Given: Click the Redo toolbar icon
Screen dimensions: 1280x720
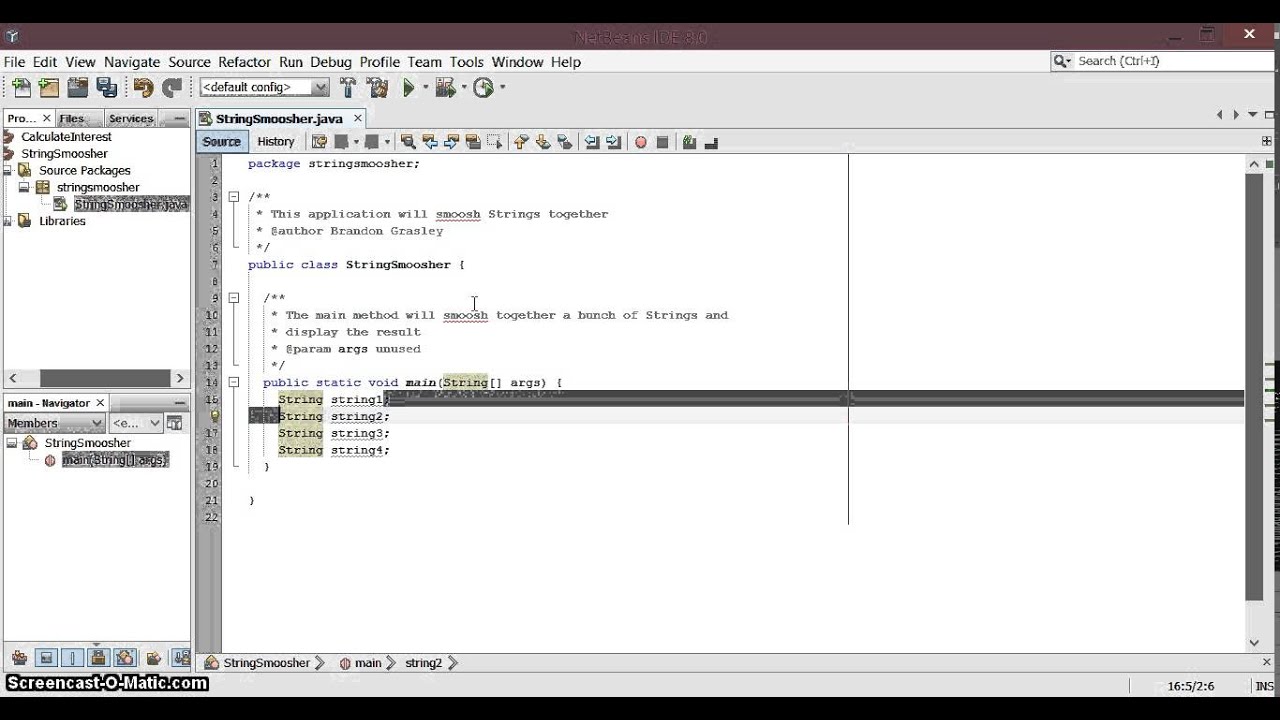Looking at the screenshot, I should [x=172, y=88].
